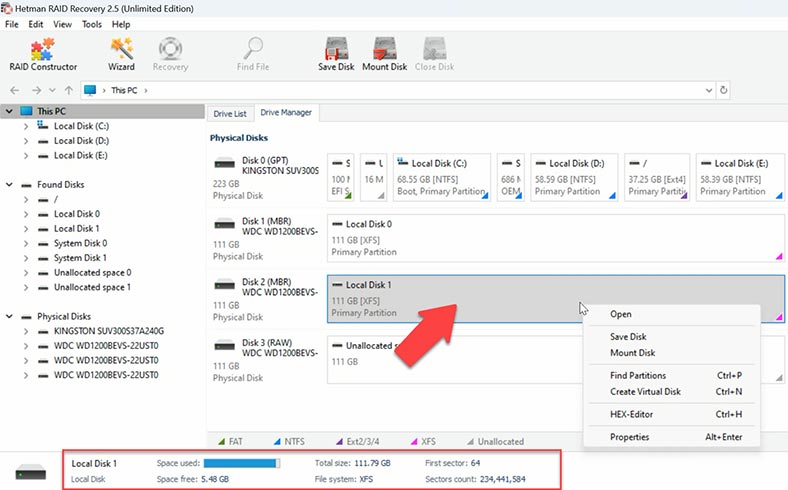Expand KINGSTON SUV300S37A240G tree node

pos(26,331)
